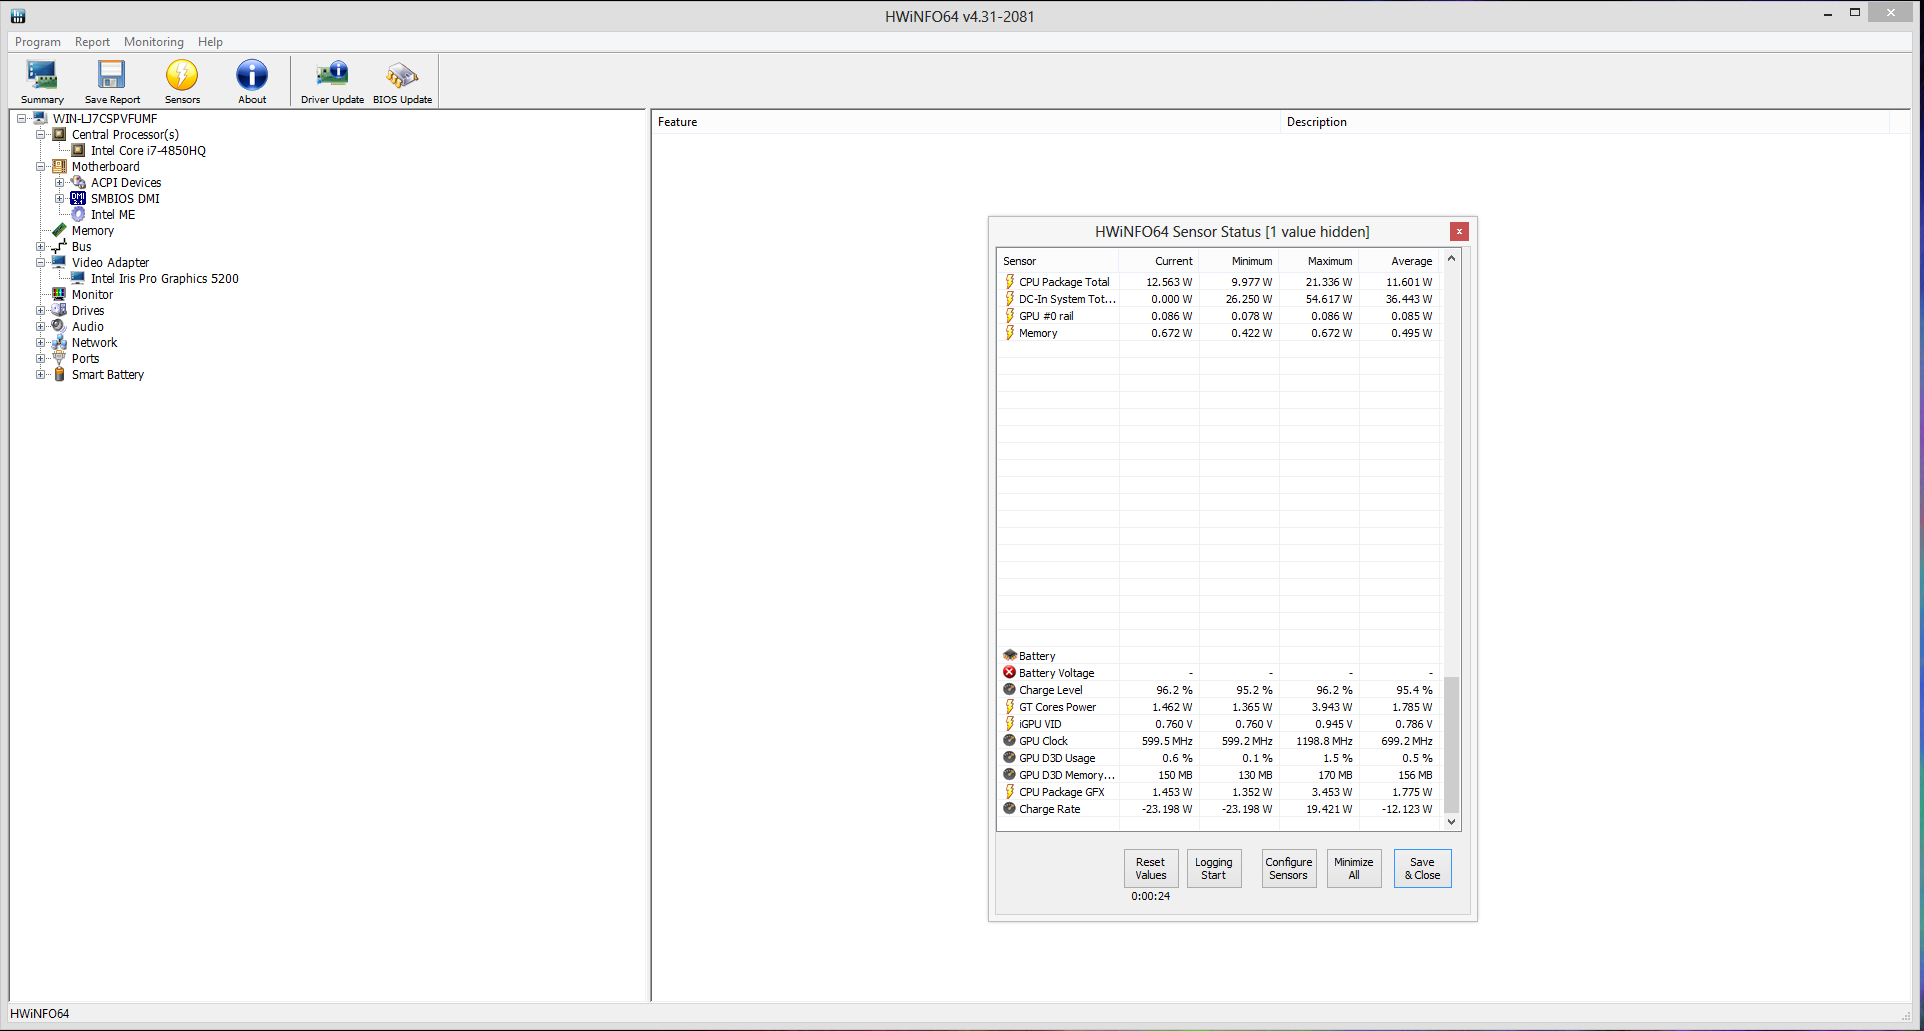The height and width of the screenshot is (1031, 1924).
Task: Open Sensors via the lightning bolt icon
Action: tap(182, 75)
